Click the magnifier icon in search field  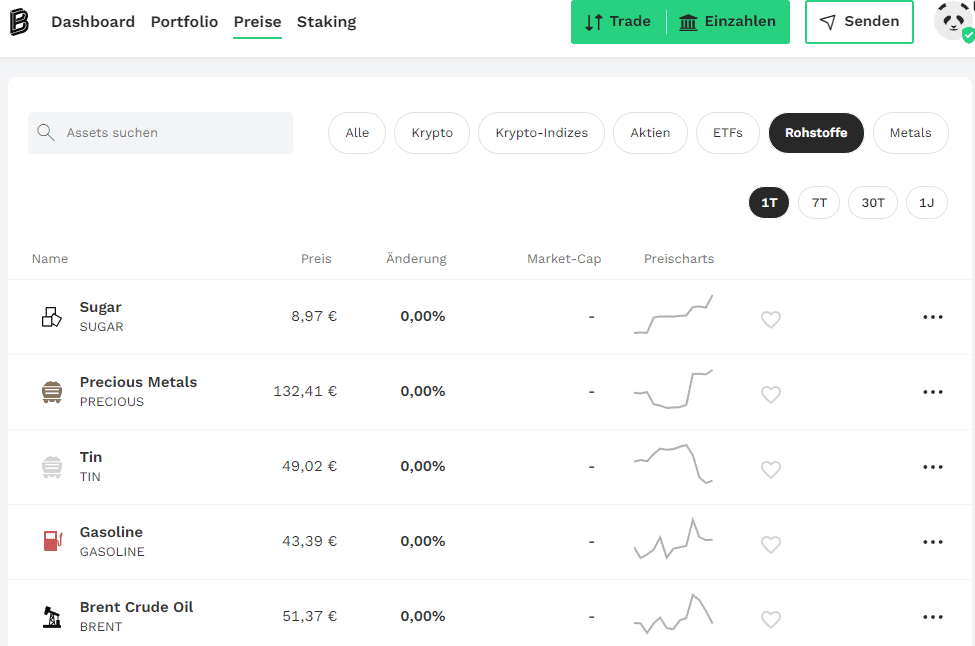[45, 132]
